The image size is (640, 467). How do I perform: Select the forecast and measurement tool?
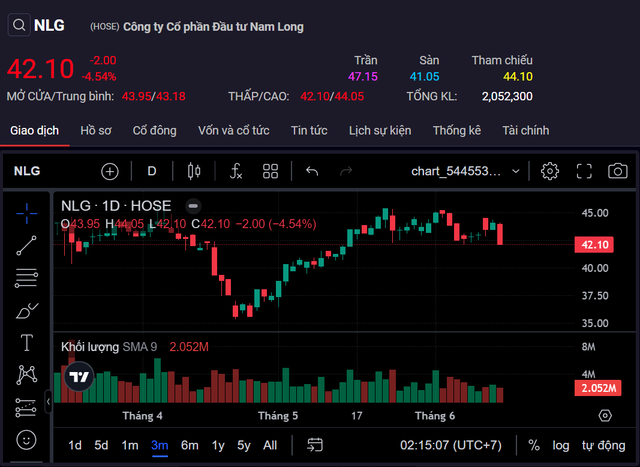(x=26, y=407)
